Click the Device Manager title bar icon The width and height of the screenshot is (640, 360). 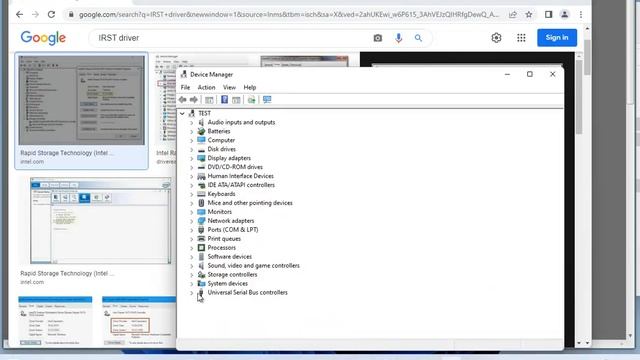point(184,74)
